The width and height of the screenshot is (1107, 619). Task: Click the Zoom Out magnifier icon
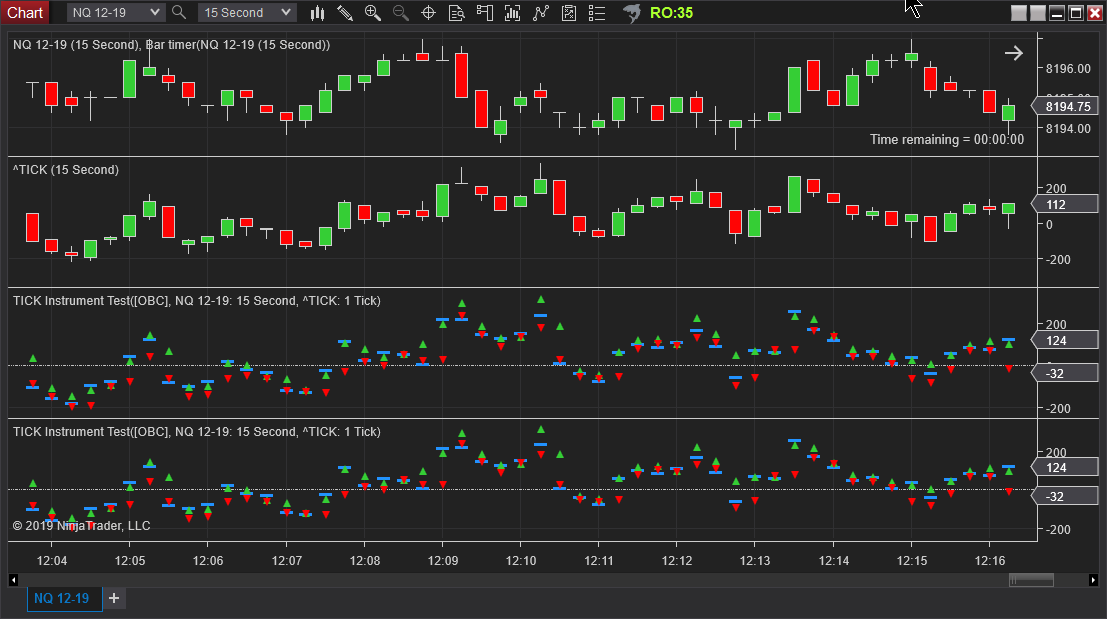[400, 13]
